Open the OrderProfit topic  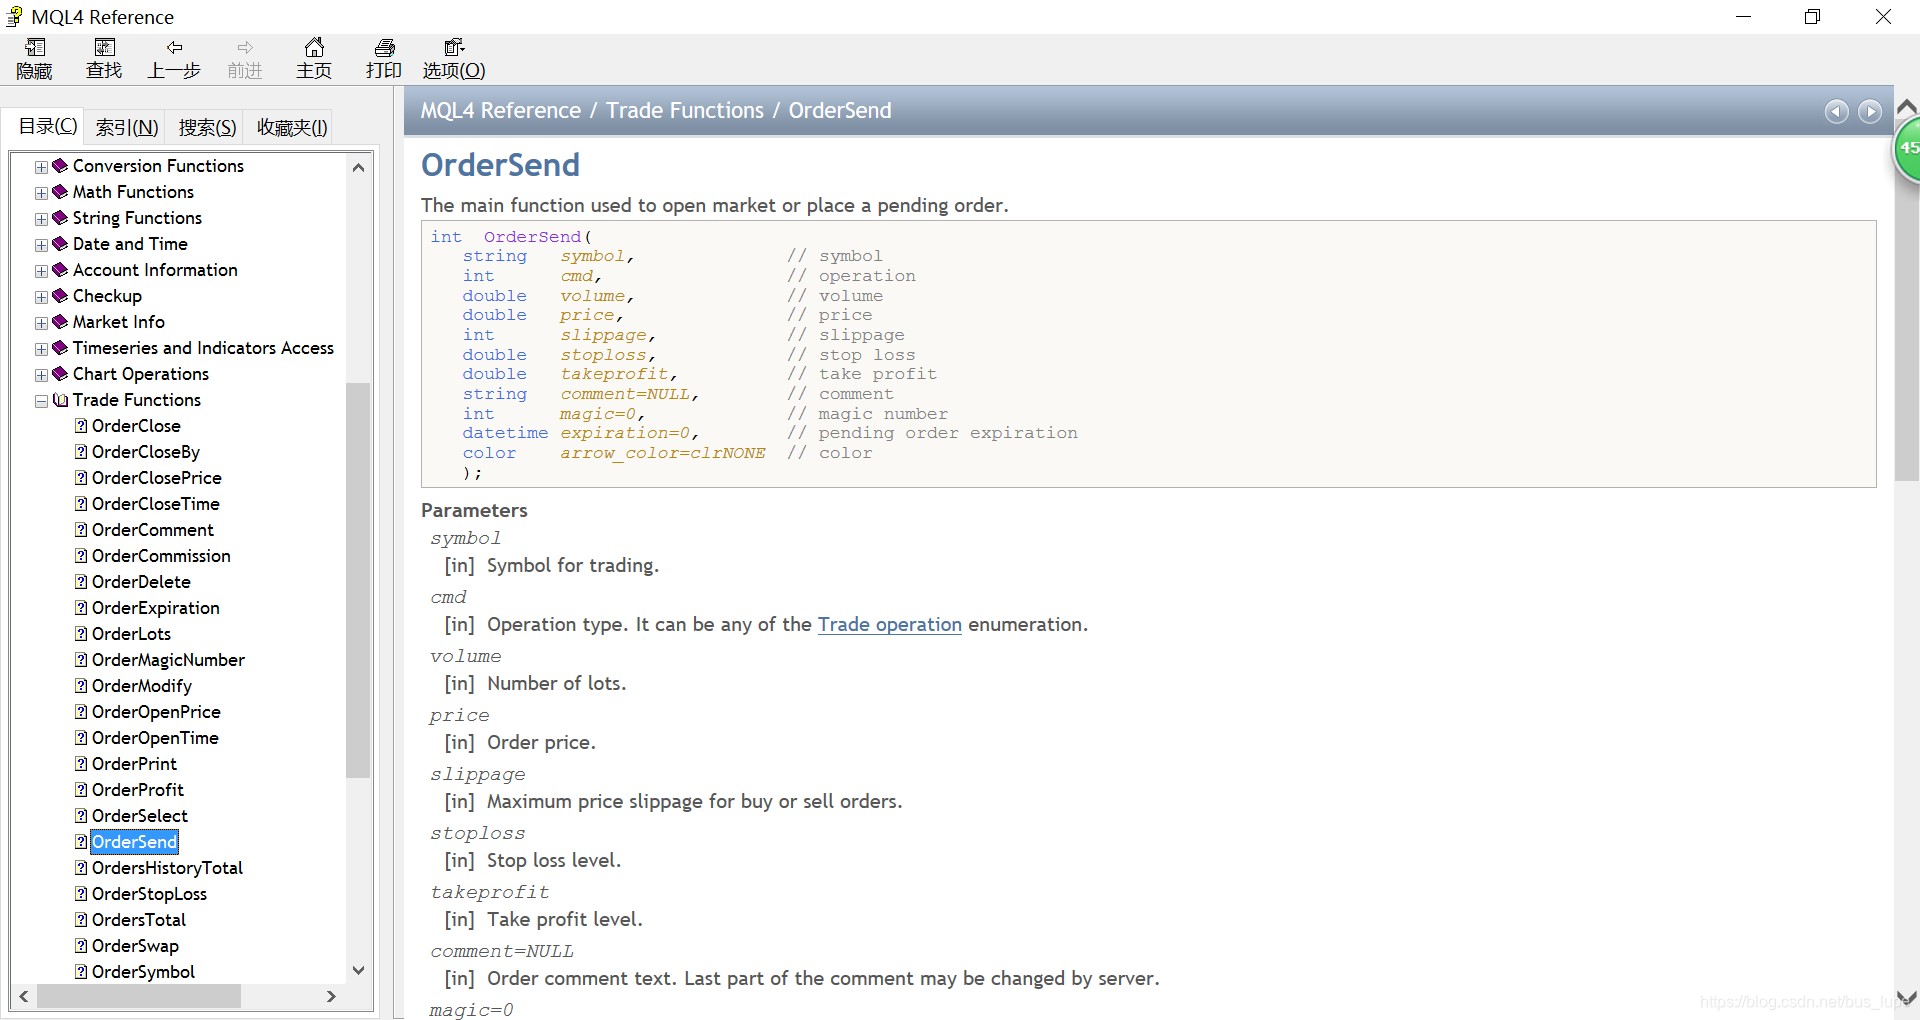click(x=138, y=790)
